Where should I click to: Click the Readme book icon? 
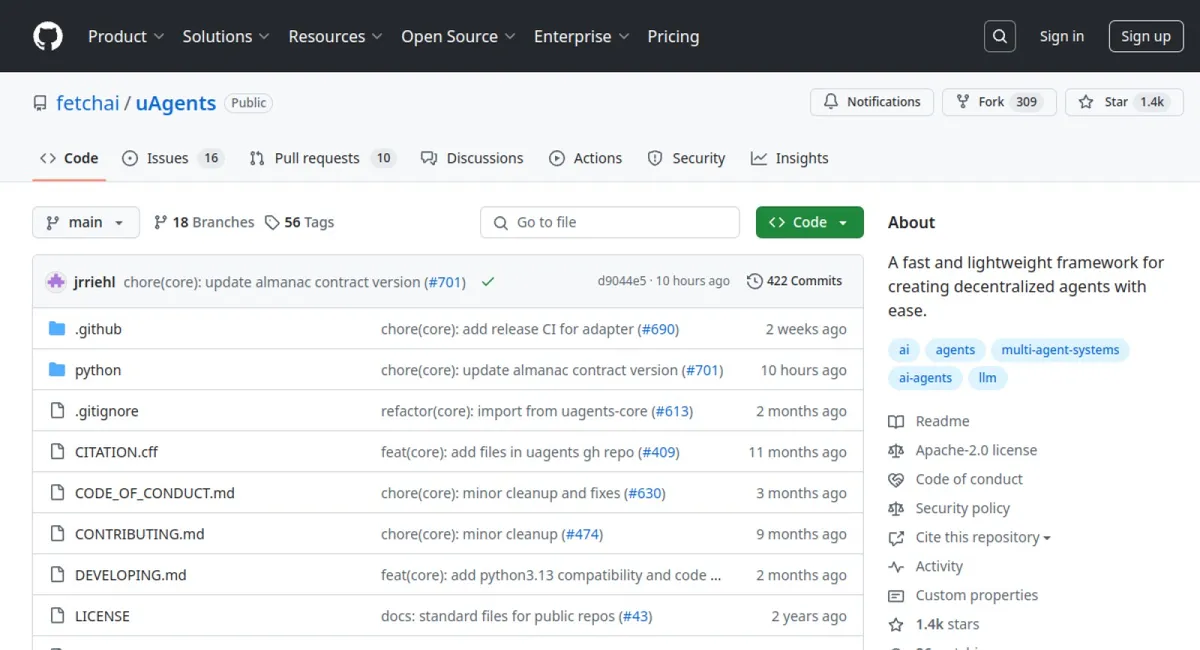pos(896,421)
